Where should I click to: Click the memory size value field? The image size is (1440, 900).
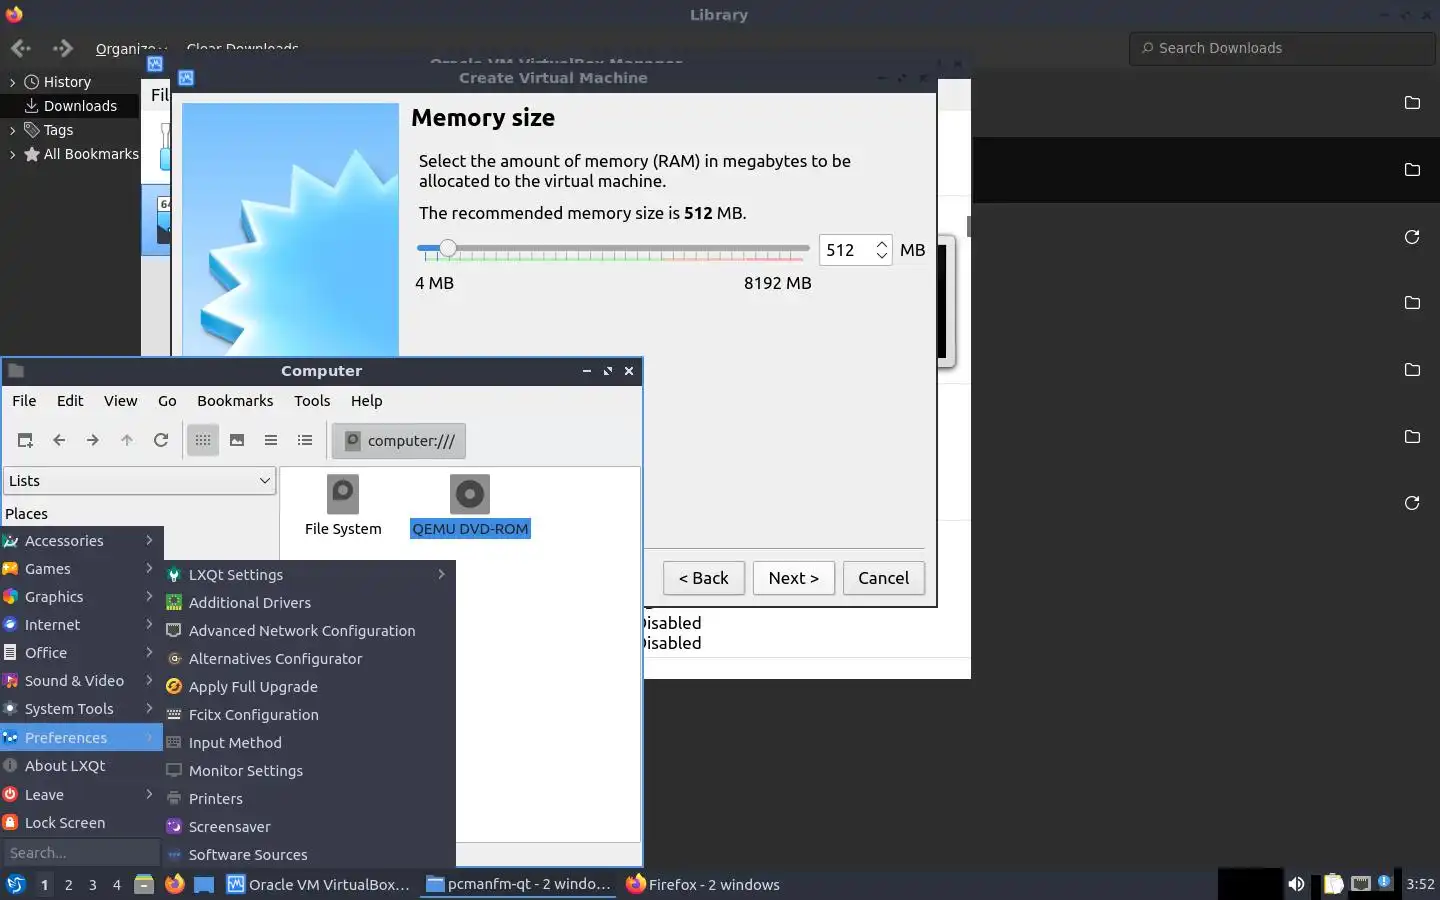click(x=846, y=250)
